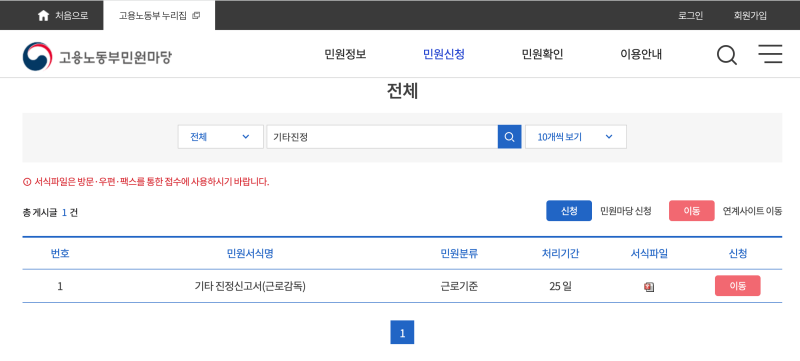Click the 민원마당 신청 legend label

point(626,211)
